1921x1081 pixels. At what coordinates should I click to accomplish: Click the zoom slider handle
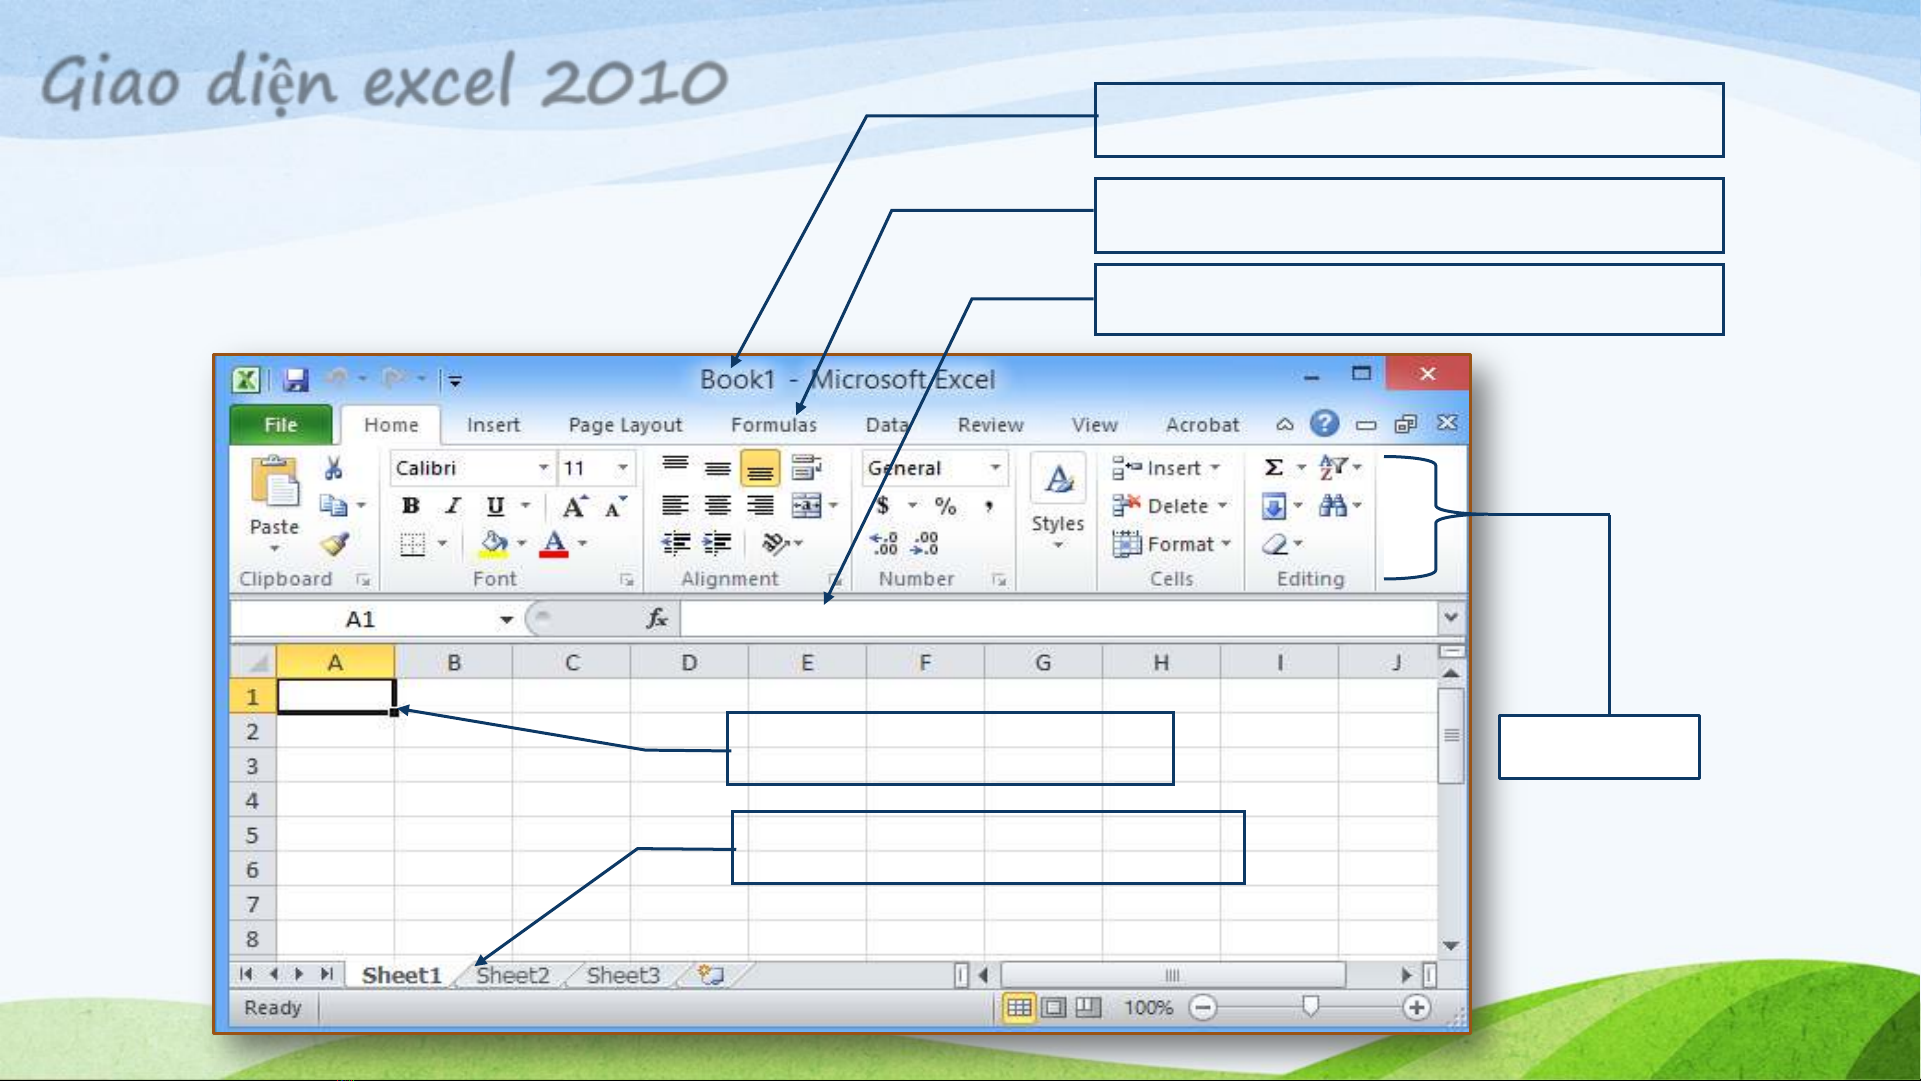tap(1310, 1007)
